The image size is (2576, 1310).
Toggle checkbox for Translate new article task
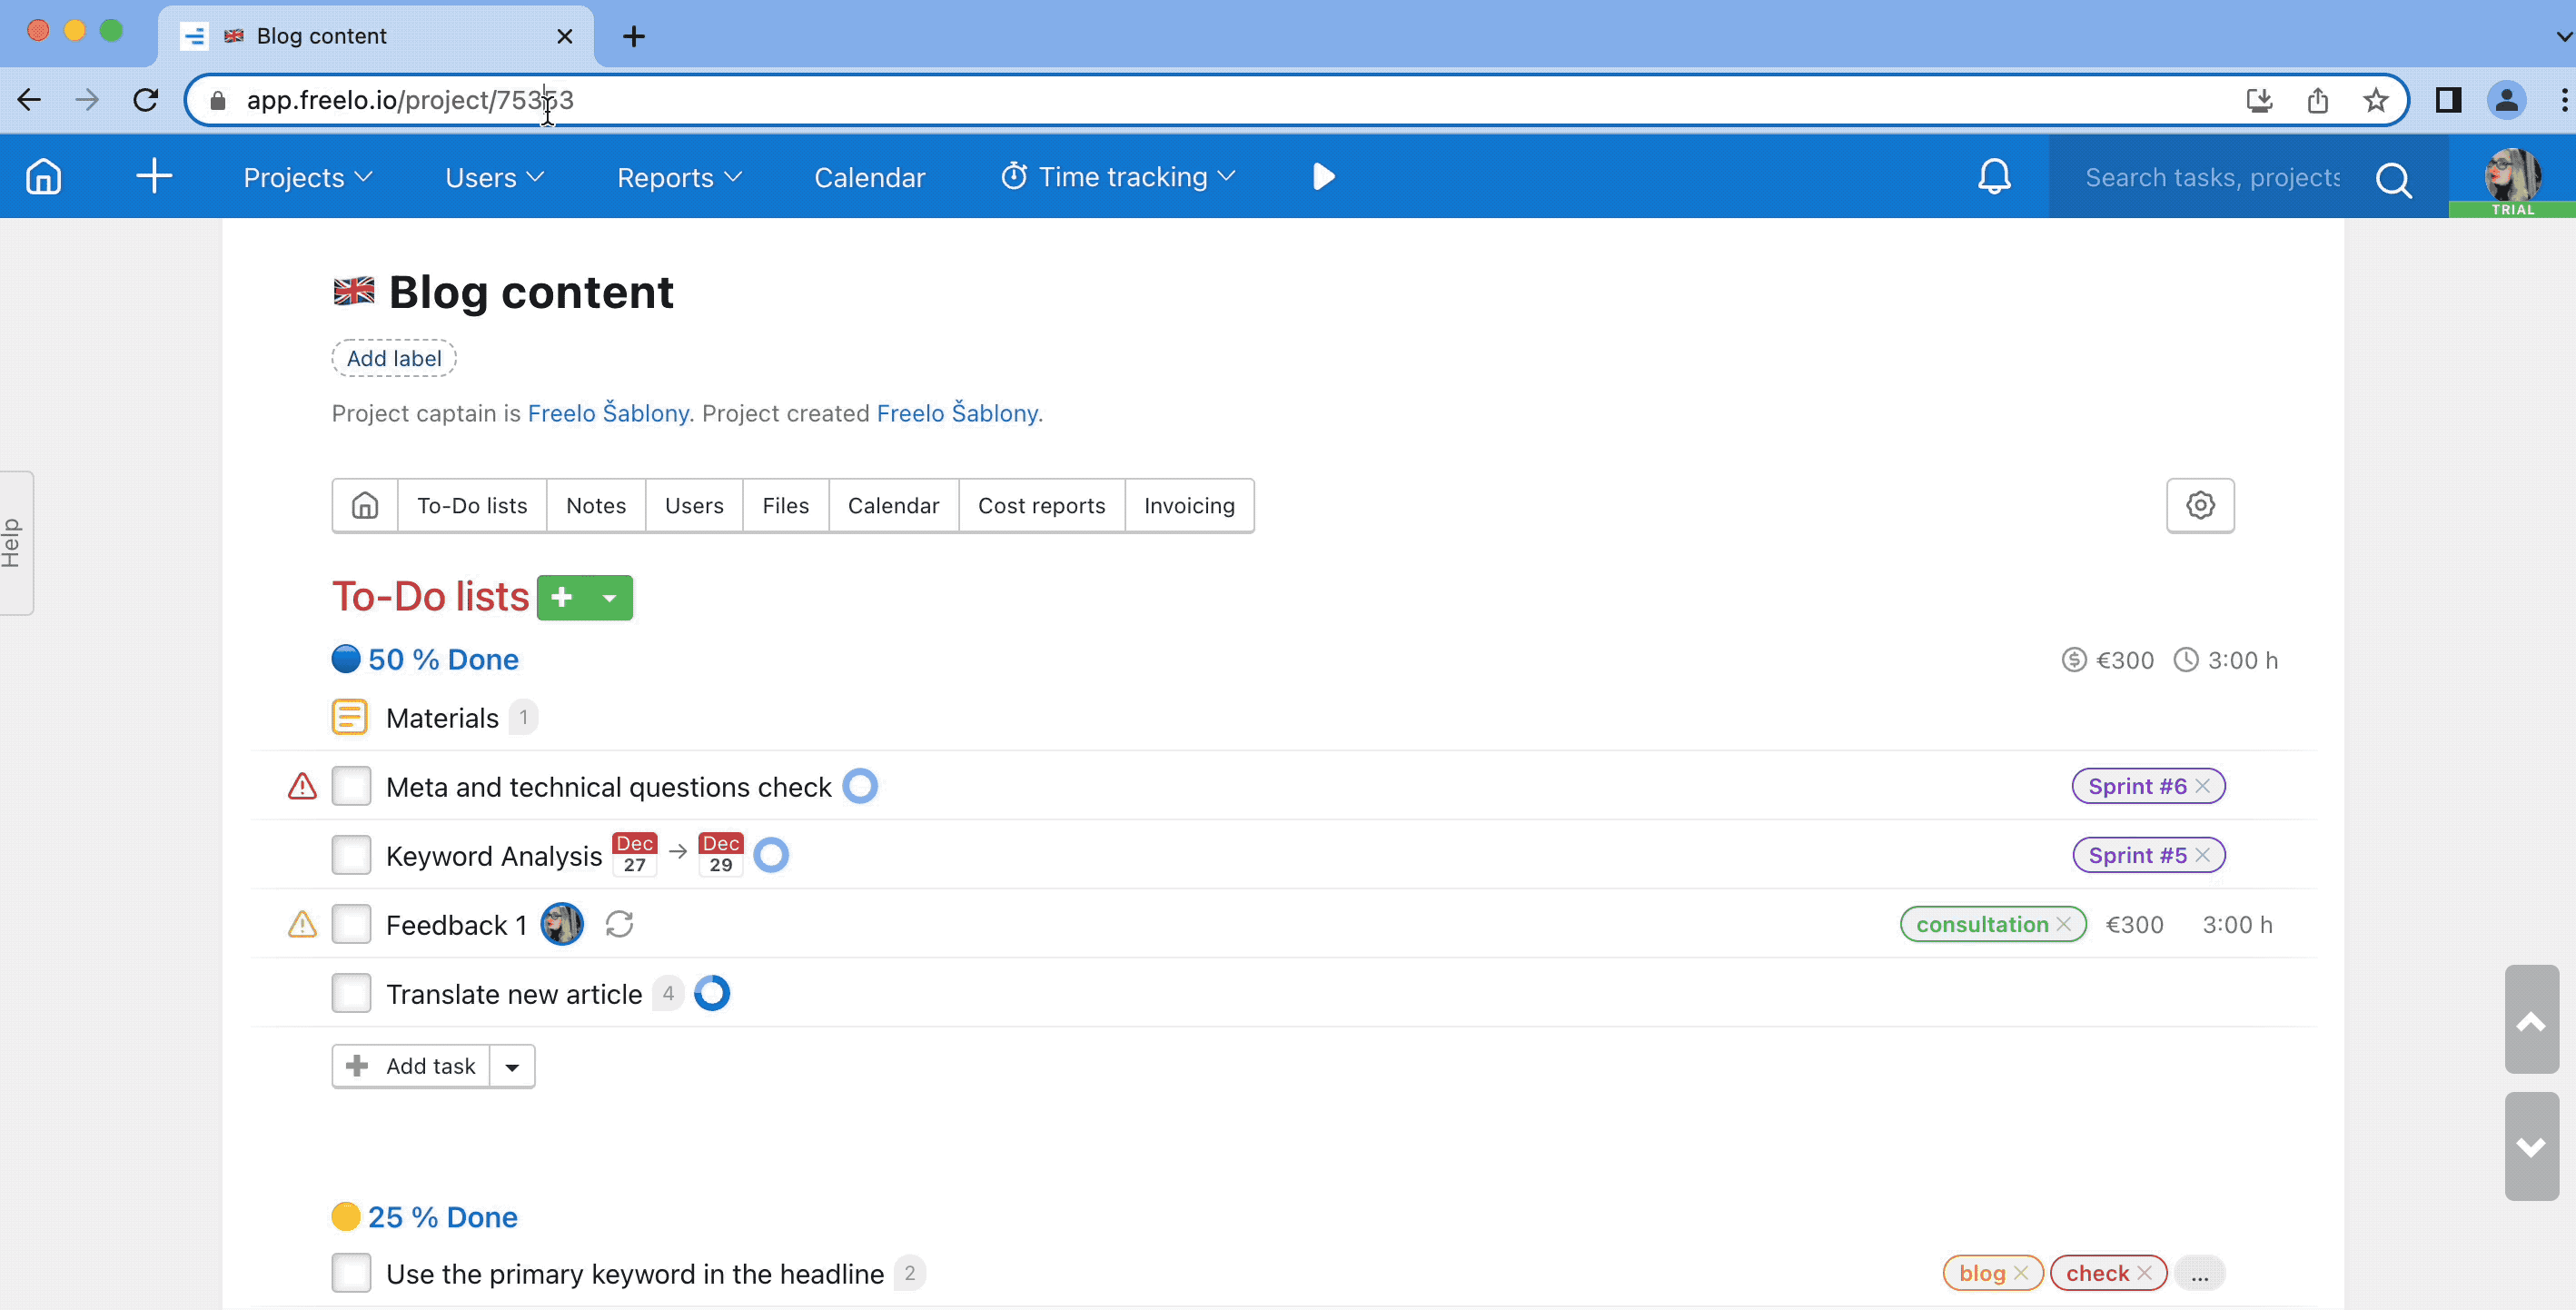click(352, 993)
